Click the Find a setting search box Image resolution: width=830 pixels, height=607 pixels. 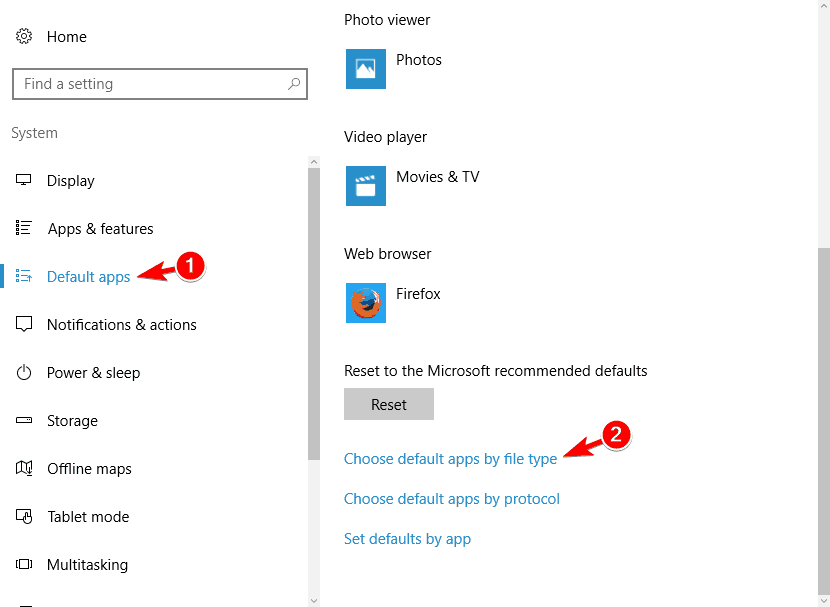click(x=159, y=84)
